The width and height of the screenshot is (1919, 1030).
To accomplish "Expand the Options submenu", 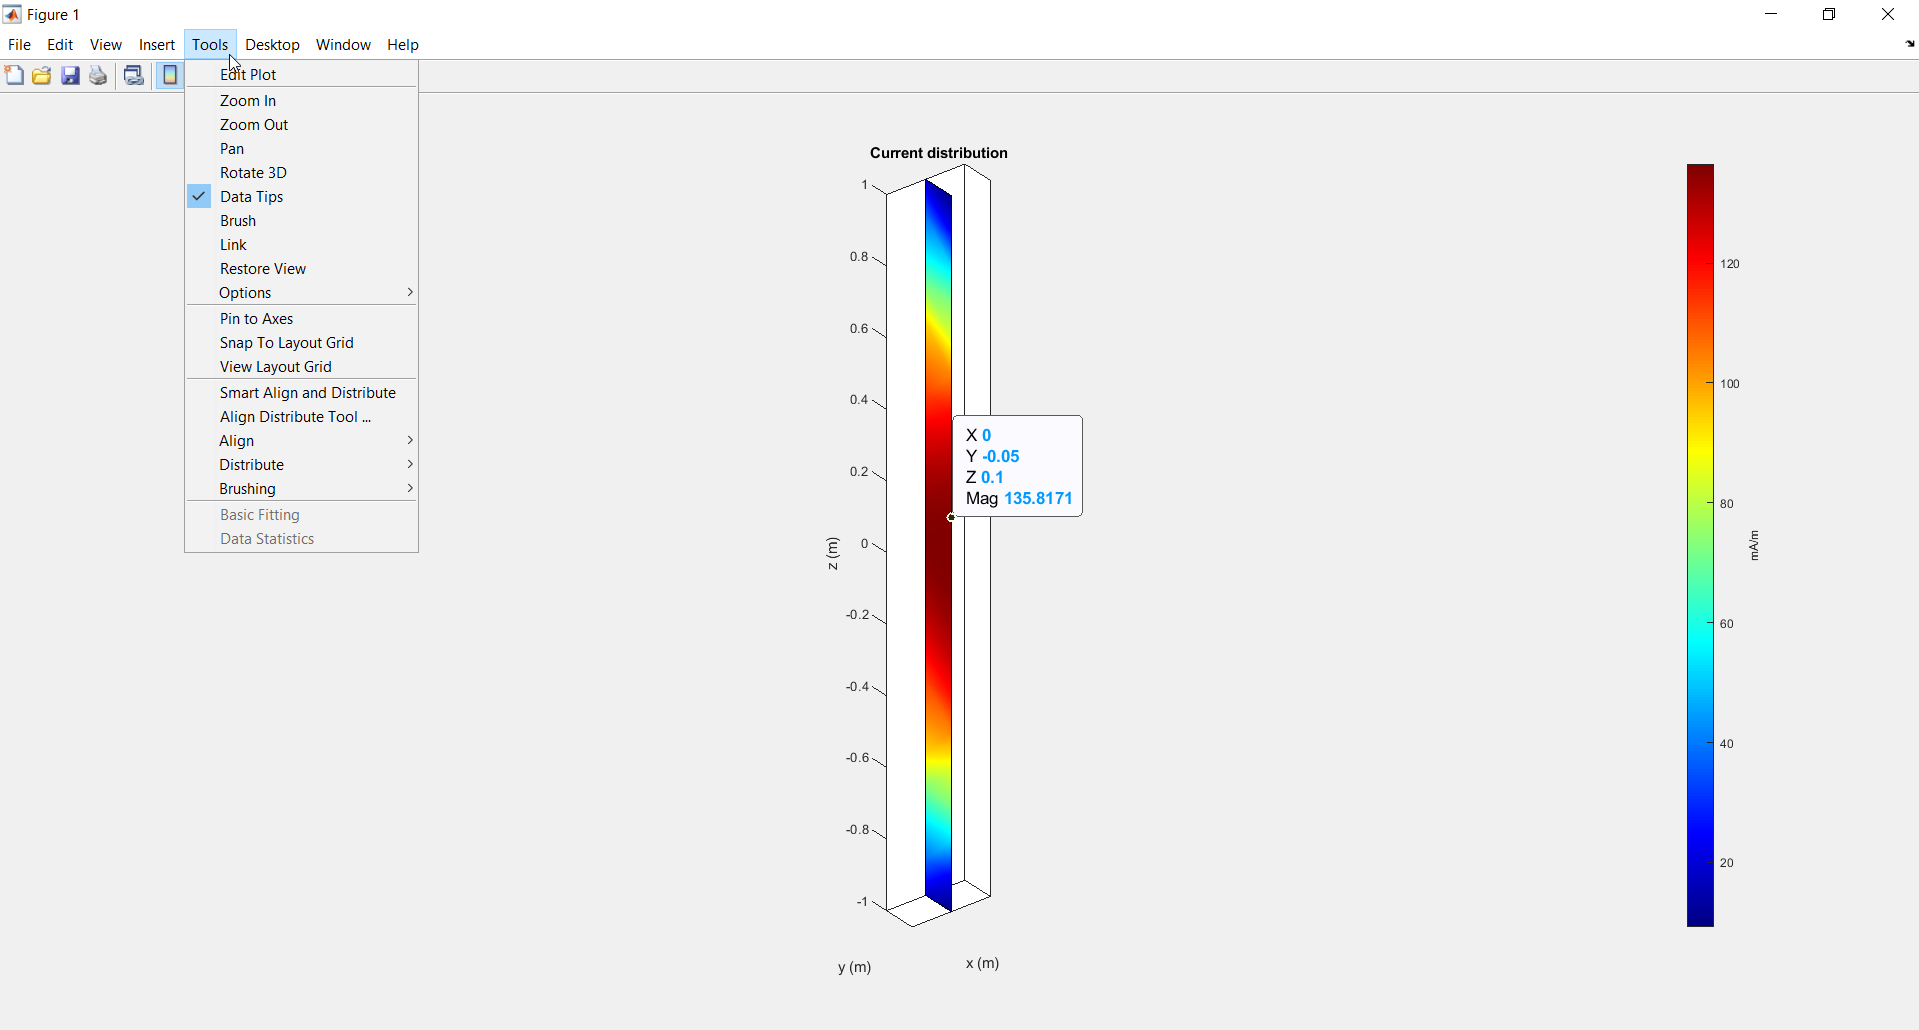I will [x=245, y=292].
